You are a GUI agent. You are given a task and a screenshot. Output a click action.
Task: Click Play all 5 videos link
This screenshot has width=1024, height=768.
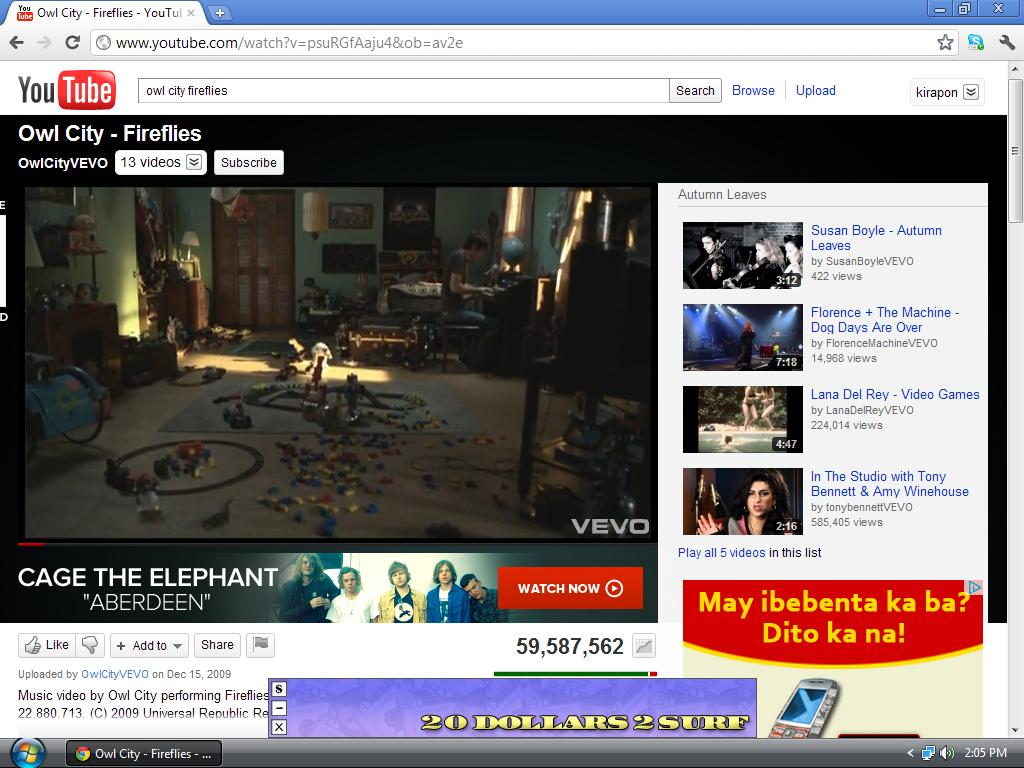coord(721,552)
